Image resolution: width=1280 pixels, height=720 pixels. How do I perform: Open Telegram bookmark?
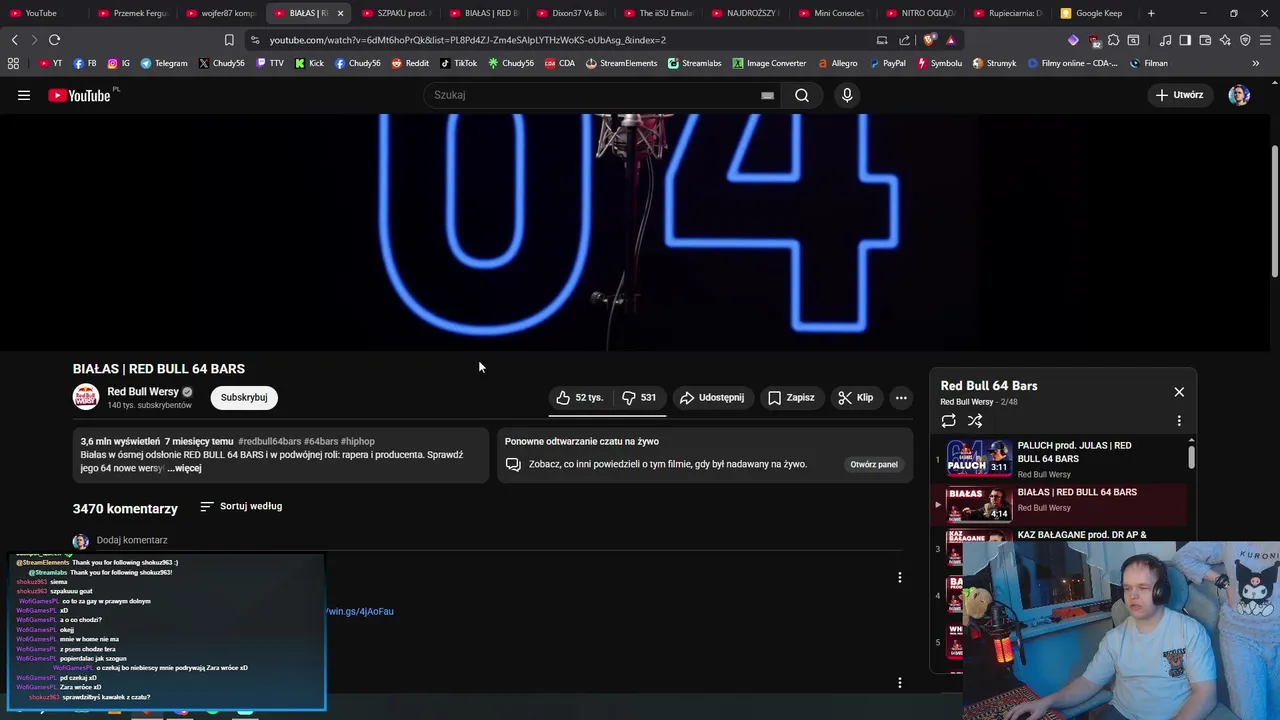(x=164, y=63)
